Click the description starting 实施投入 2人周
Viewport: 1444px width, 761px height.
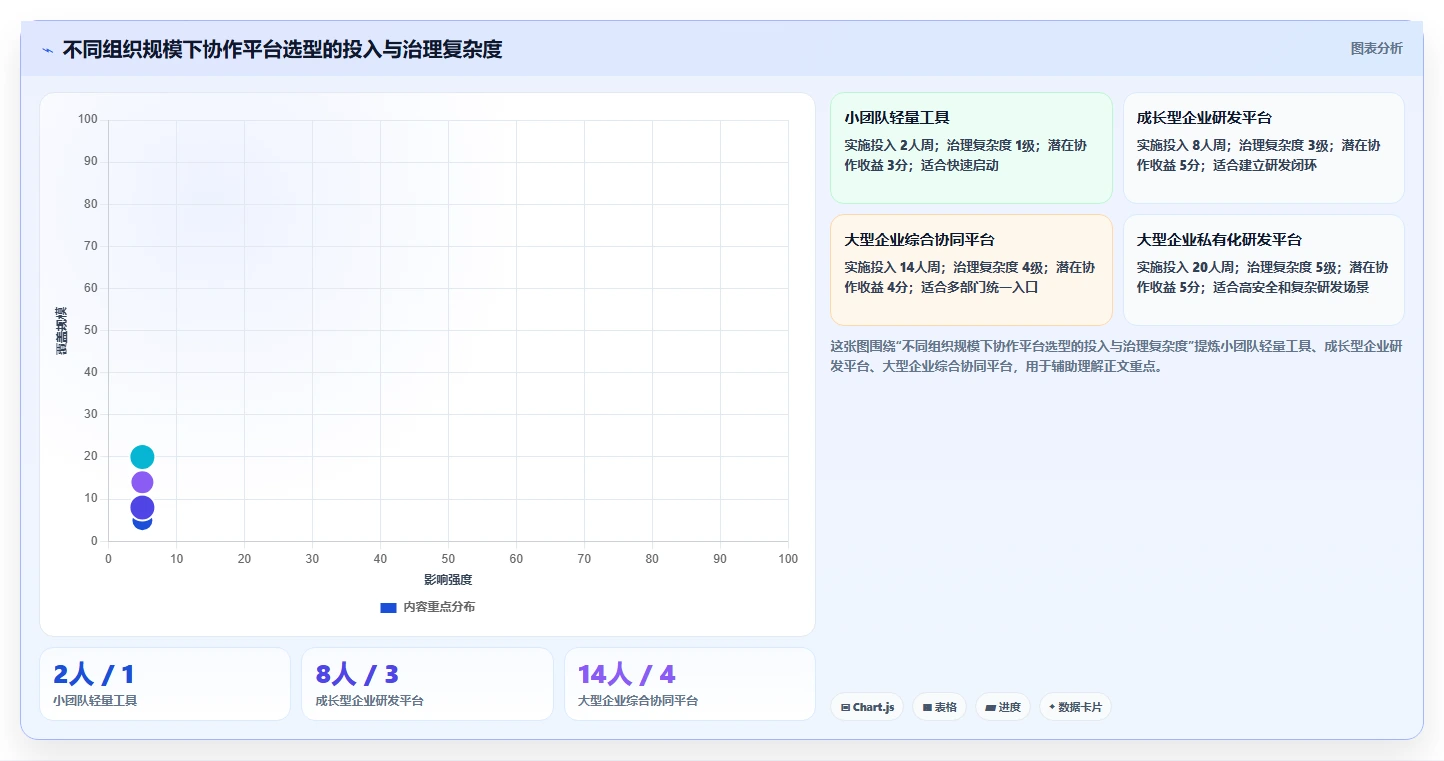point(965,155)
